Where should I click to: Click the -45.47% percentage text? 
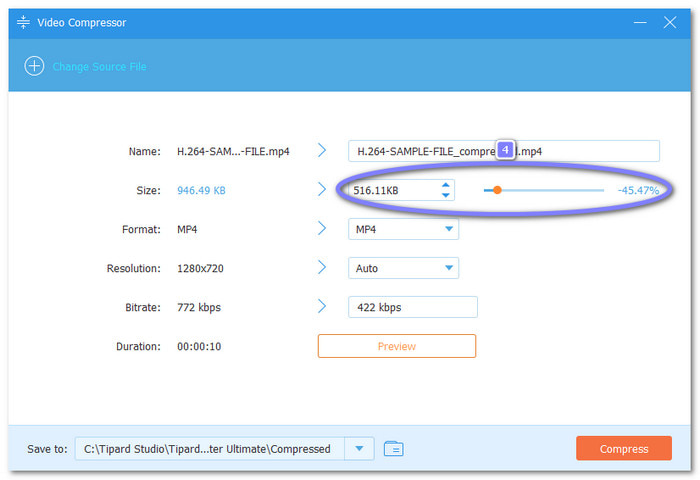pyautogui.click(x=638, y=190)
